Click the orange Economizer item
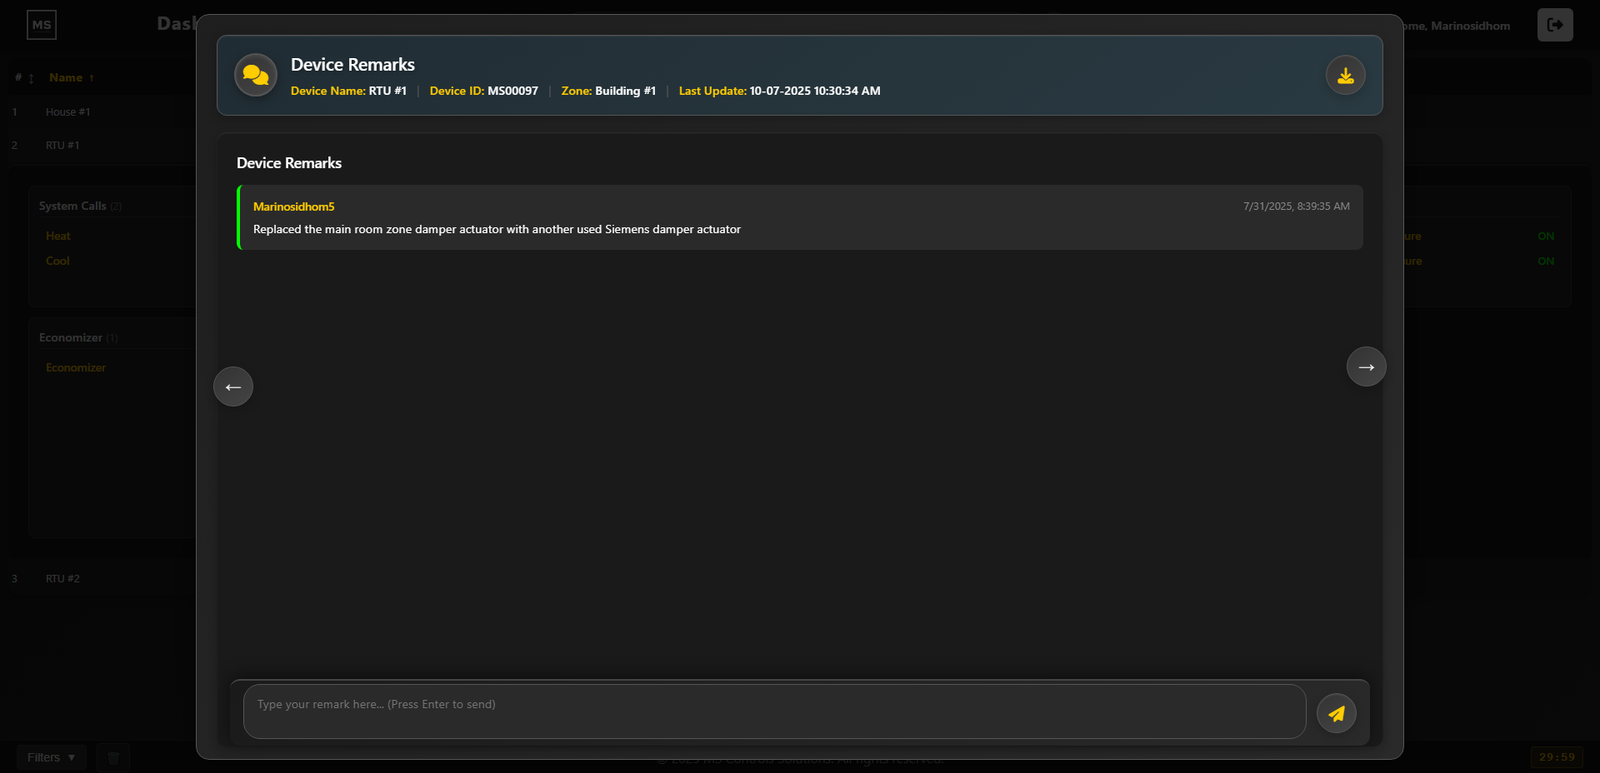Viewport: 1600px width, 773px height. (x=76, y=368)
